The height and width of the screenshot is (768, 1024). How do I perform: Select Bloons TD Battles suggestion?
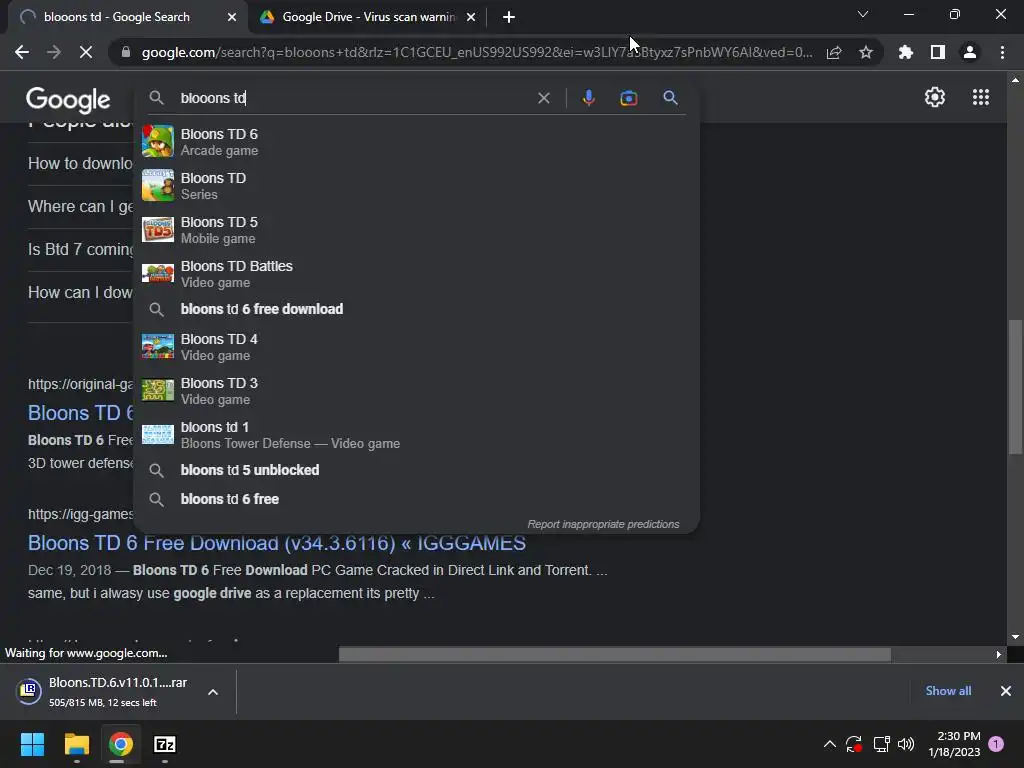point(417,274)
